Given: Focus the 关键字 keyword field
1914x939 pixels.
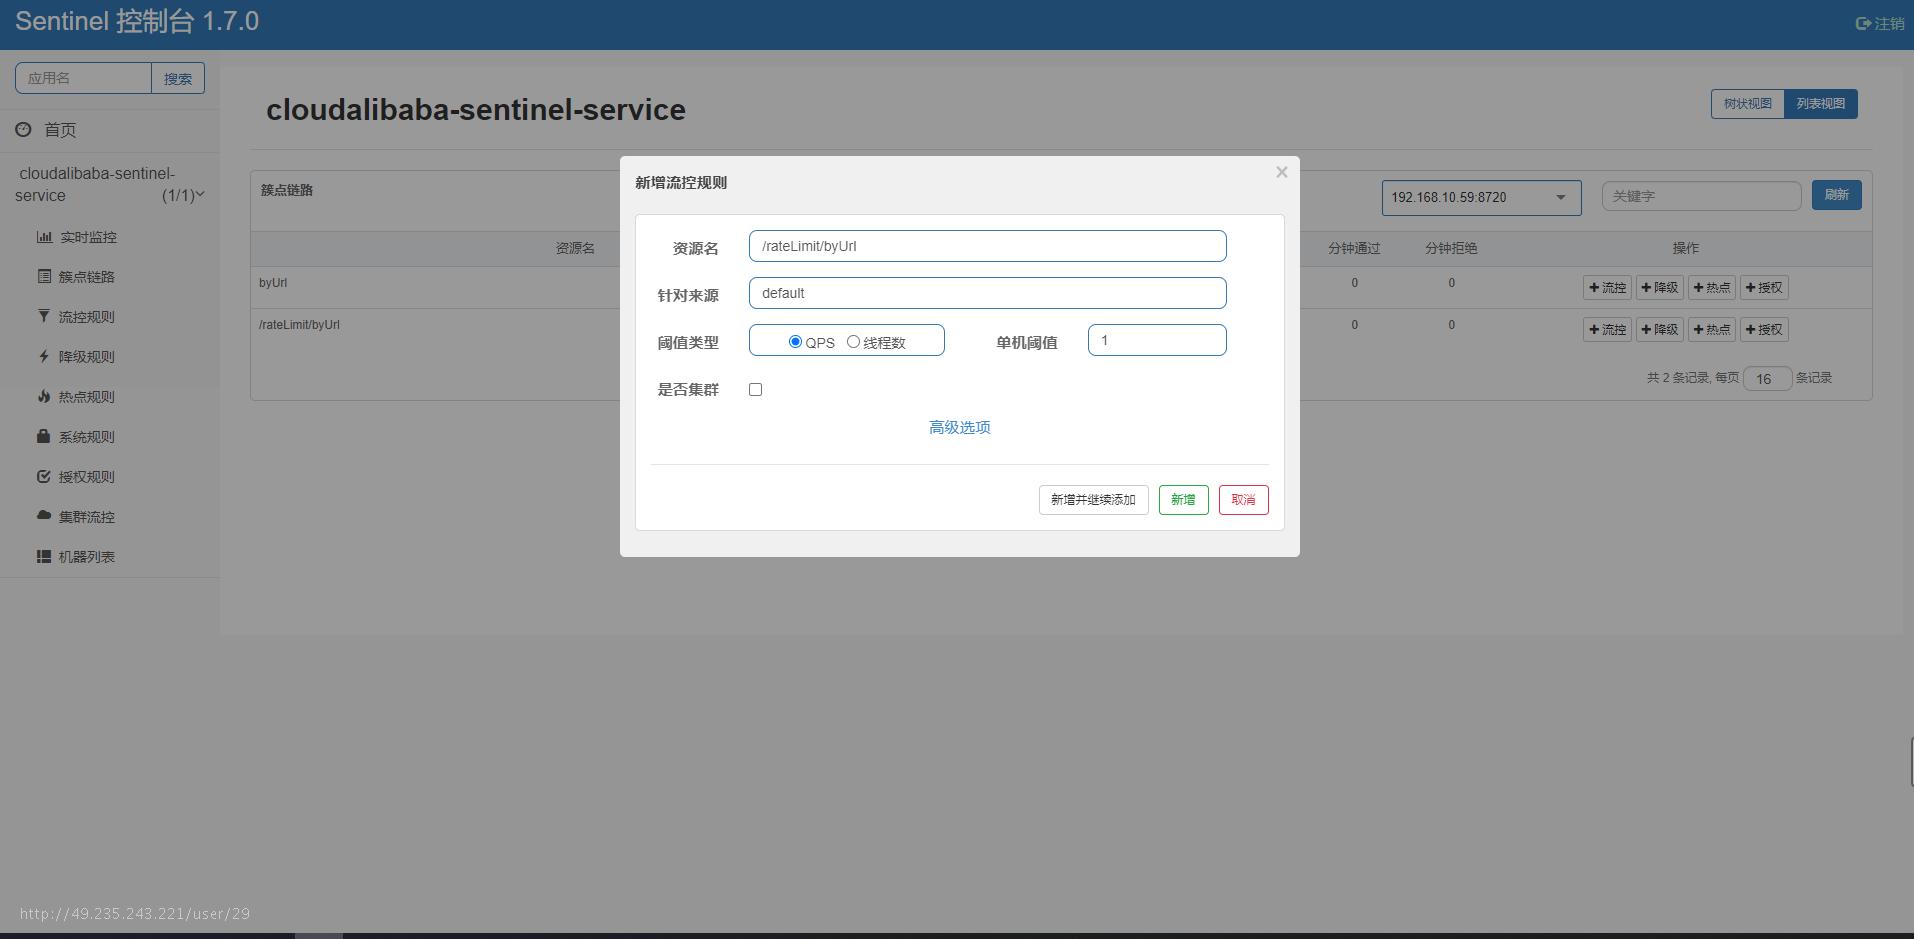Looking at the screenshot, I should pos(1701,196).
